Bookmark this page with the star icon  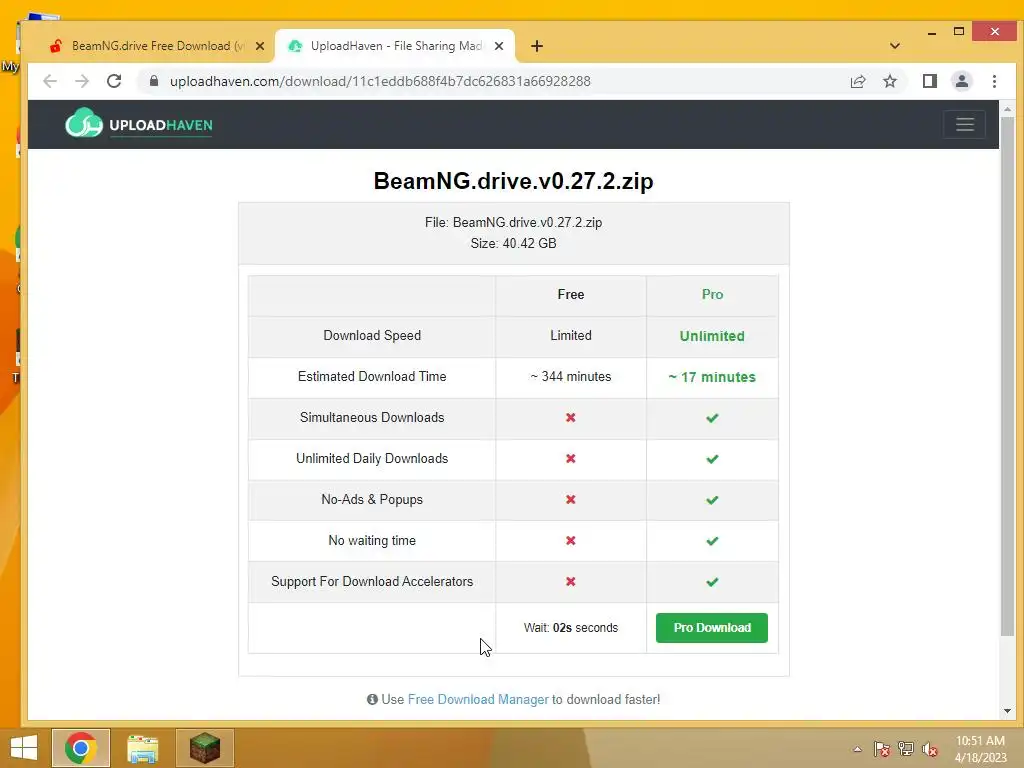click(889, 81)
